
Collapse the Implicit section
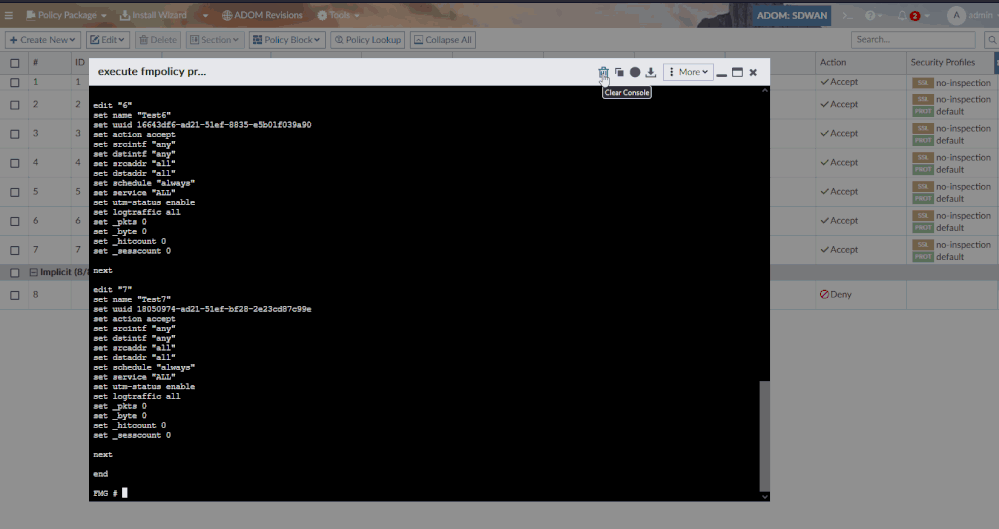(34, 272)
